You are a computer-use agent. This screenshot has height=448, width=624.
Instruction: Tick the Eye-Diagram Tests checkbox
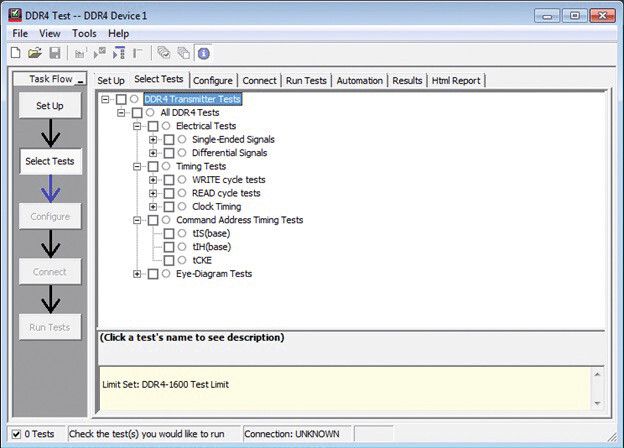[x=153, y=274]
